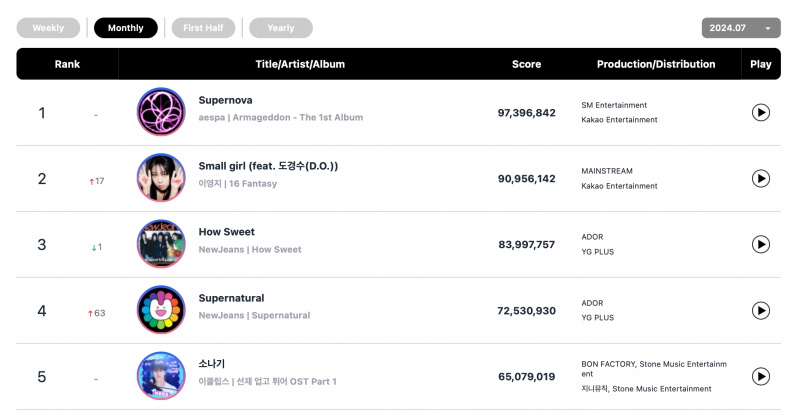Open the First Half chart tab

[203, 28]
